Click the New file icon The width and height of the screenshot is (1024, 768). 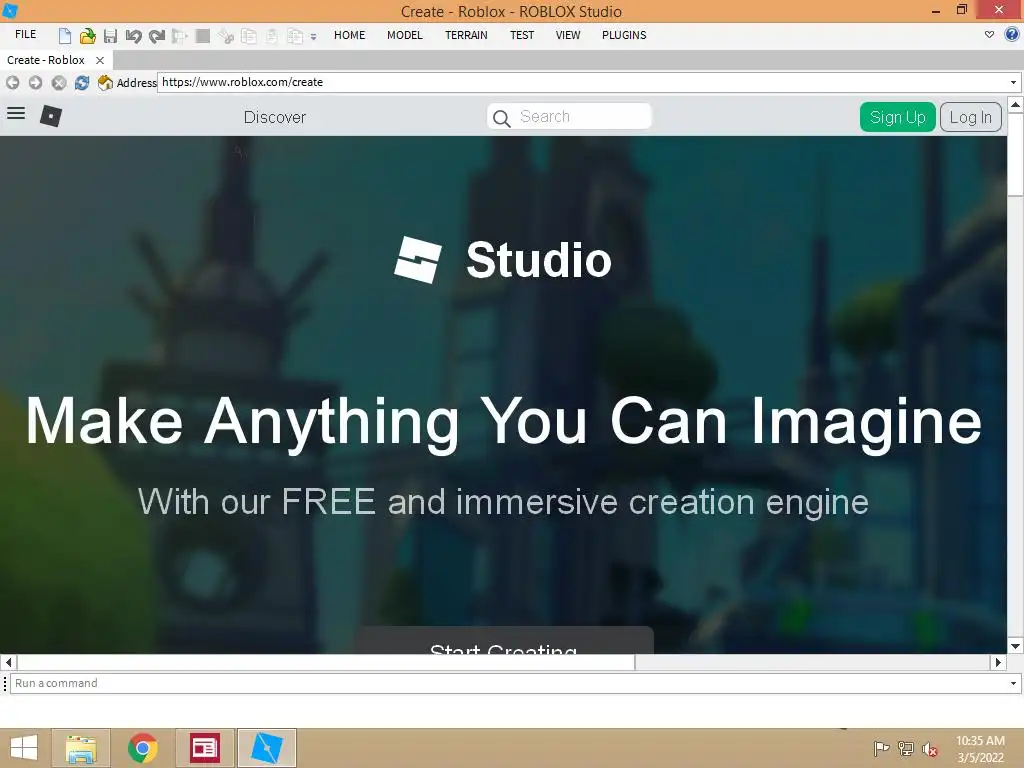pos(65,35)
